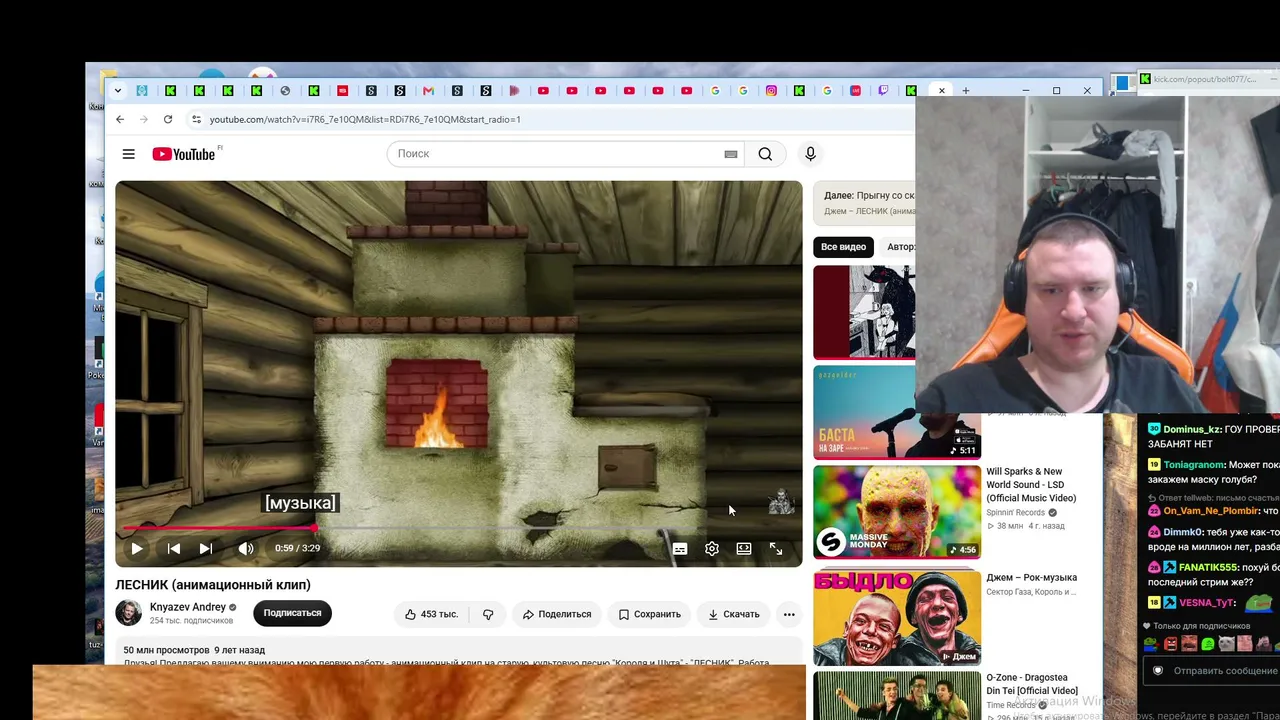Switch to the Twitch tab
Viewport: 1280px width, 720px height.
[883, 91]
